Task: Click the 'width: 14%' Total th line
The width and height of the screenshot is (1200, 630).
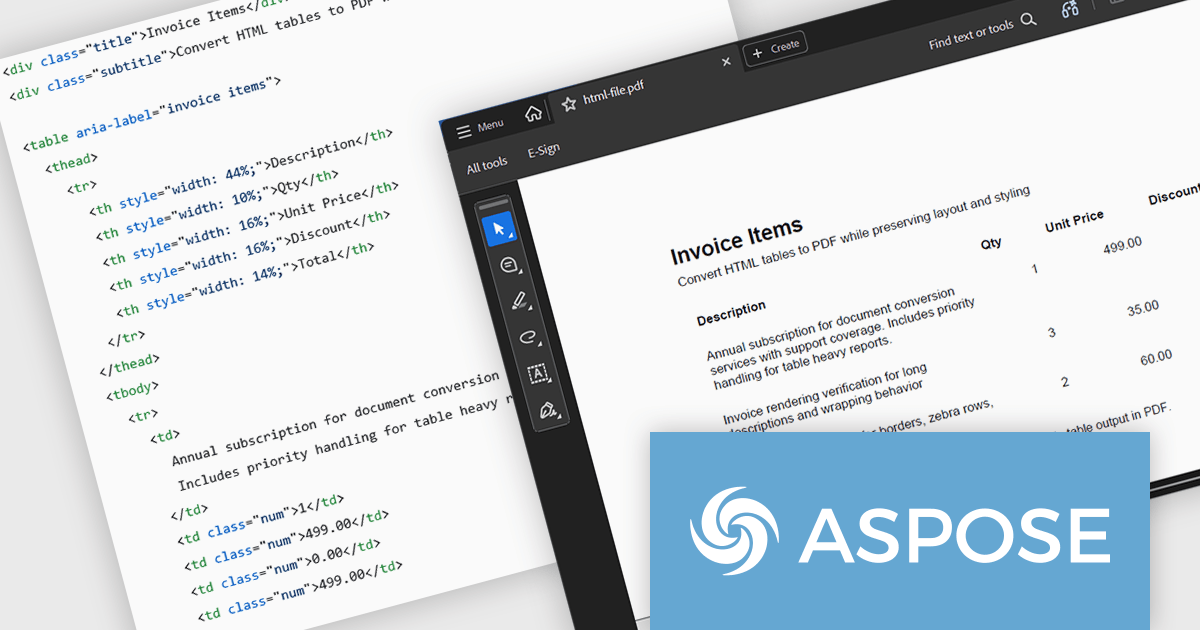Action: (246, 277)
